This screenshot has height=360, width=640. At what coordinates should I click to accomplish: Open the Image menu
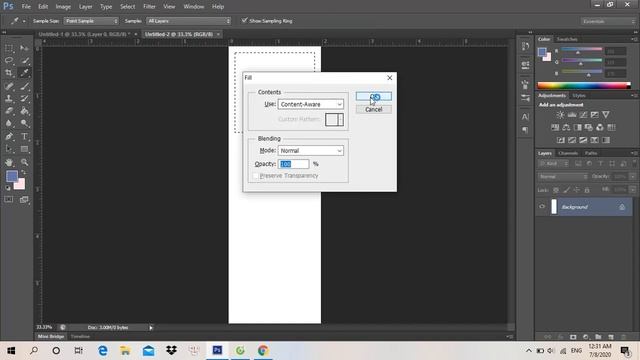coord(63,7)
